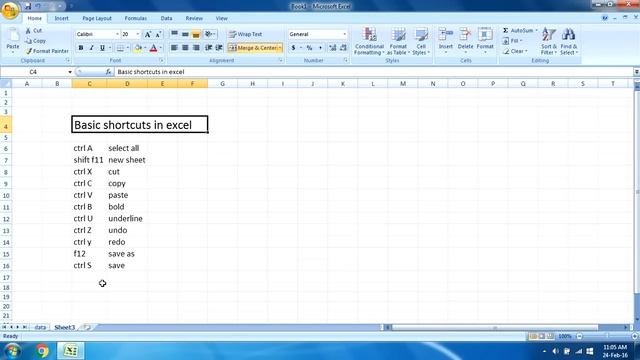The height and width of the screenshot is (360, 640).
Task: Toggle Wrap Text
Action: click(245, 34)
